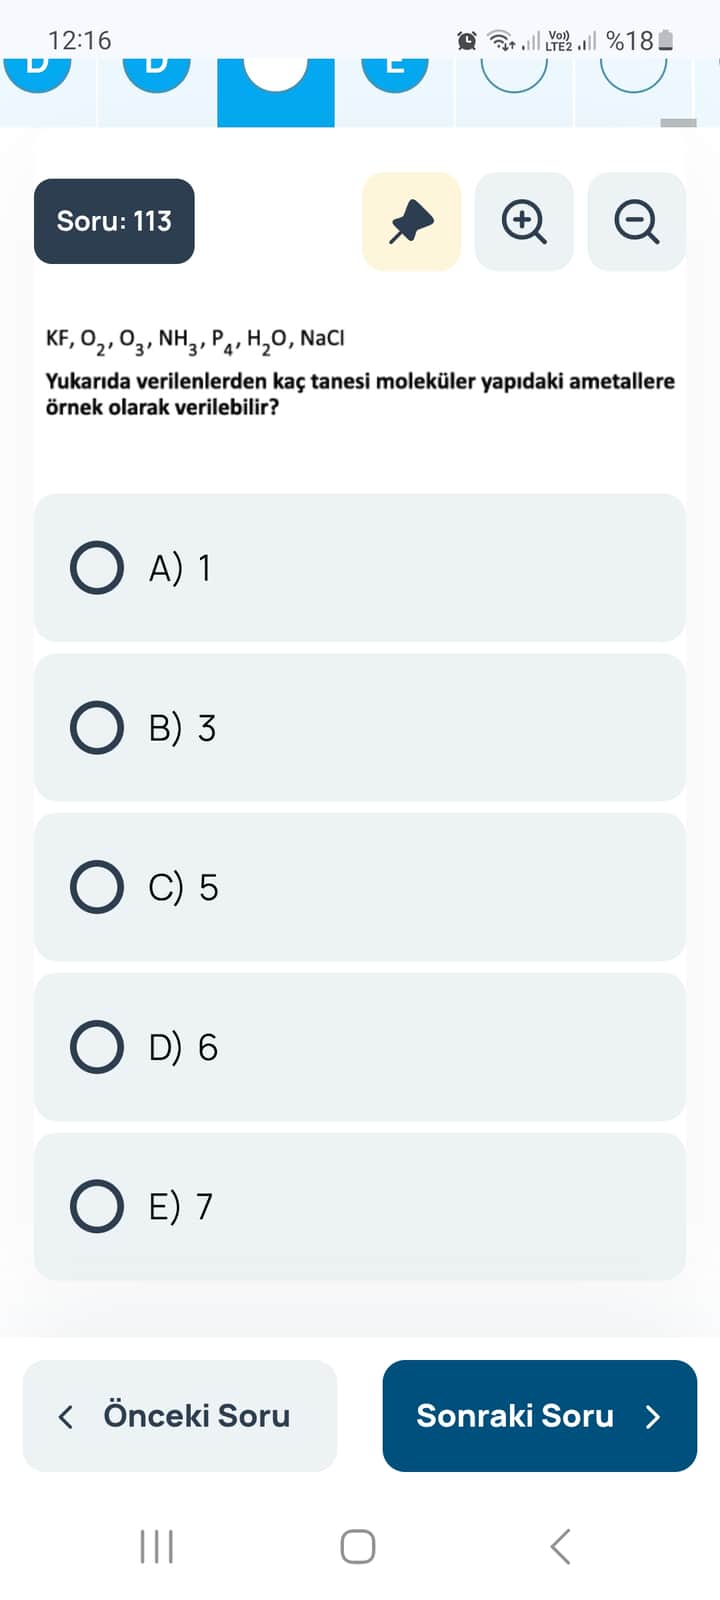Viewport: 720px width, 1600px height.
Task: Zoom out using the magnifier minus icon
Action: pos(636,221)
